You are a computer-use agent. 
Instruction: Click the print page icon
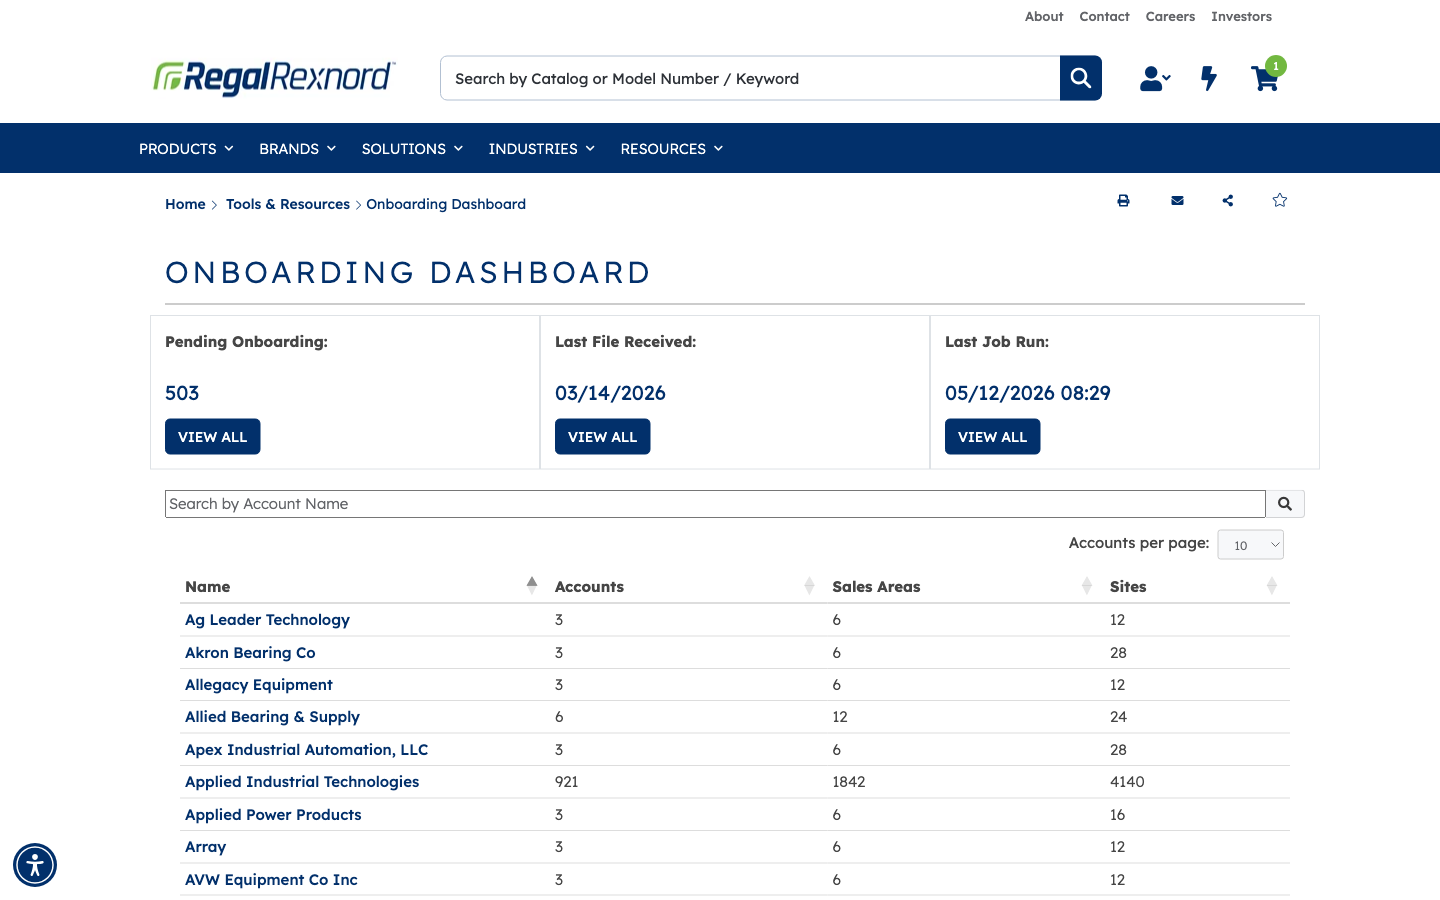coord(1123,200)
